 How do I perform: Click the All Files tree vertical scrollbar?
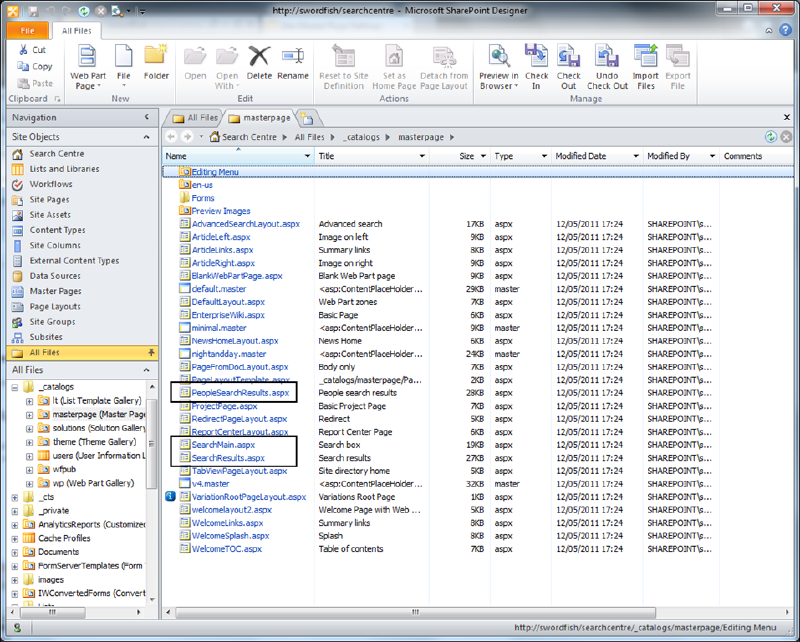(152, 444)
